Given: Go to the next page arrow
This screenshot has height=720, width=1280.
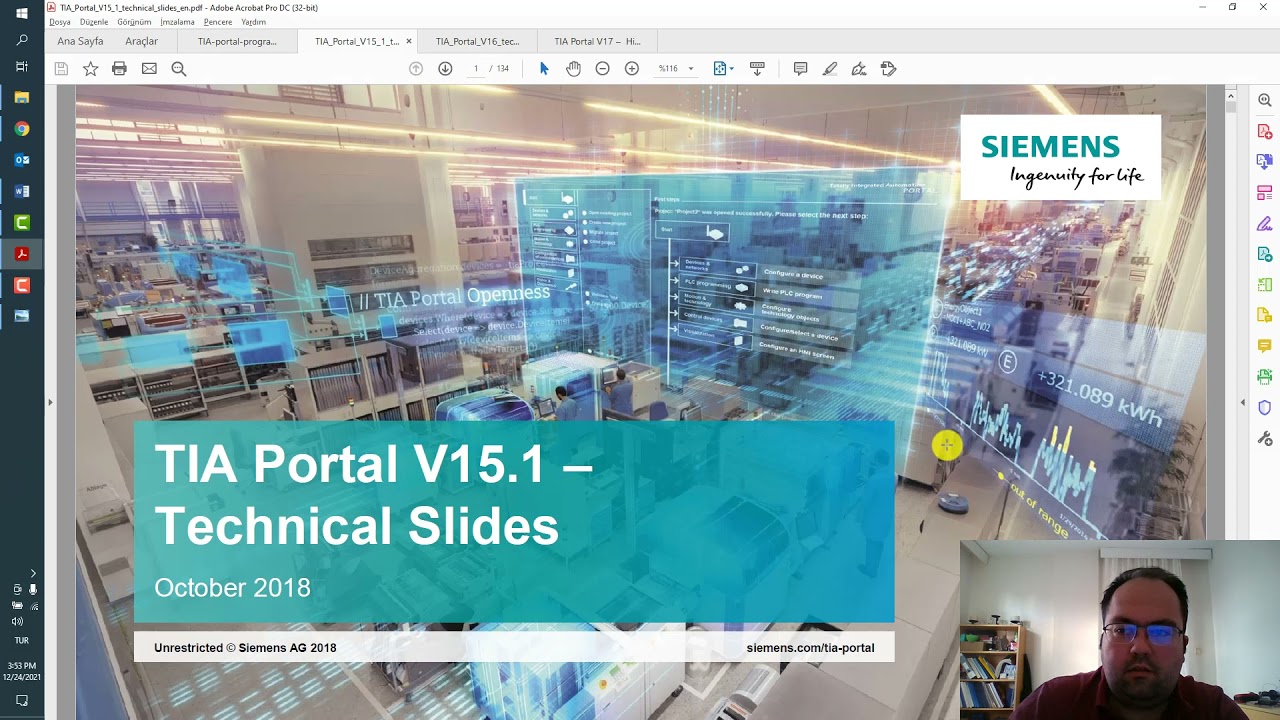Looking at the screenshot, I should click(x=445, y=69).
